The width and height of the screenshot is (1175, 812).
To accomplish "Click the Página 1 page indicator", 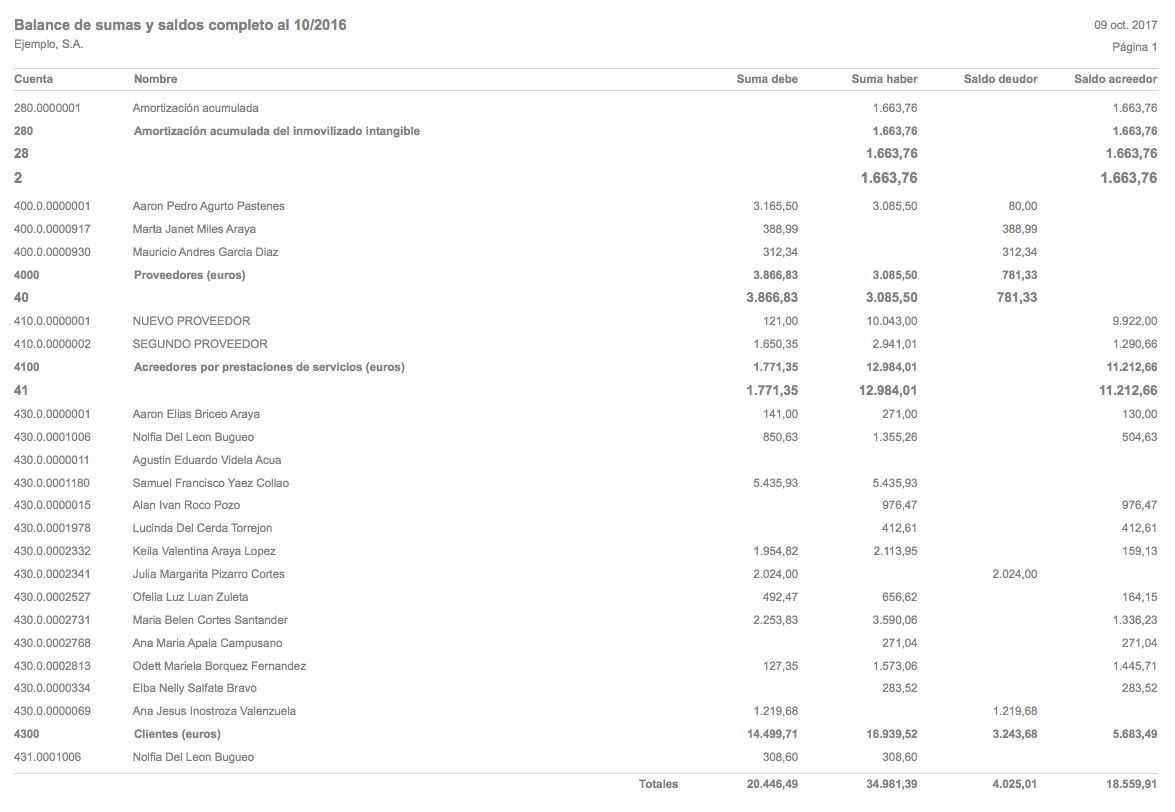I will (1134, 47).
